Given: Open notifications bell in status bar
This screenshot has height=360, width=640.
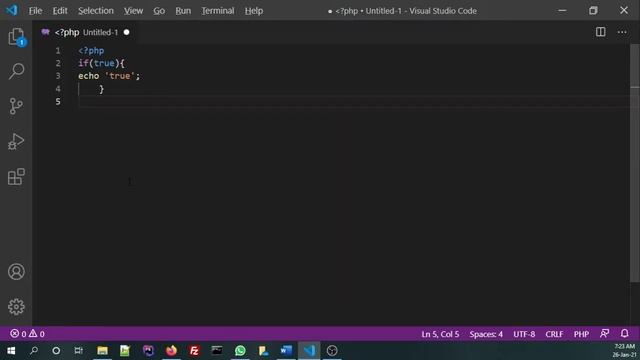Looking at the screenshot, I should (x=624, y=333).
